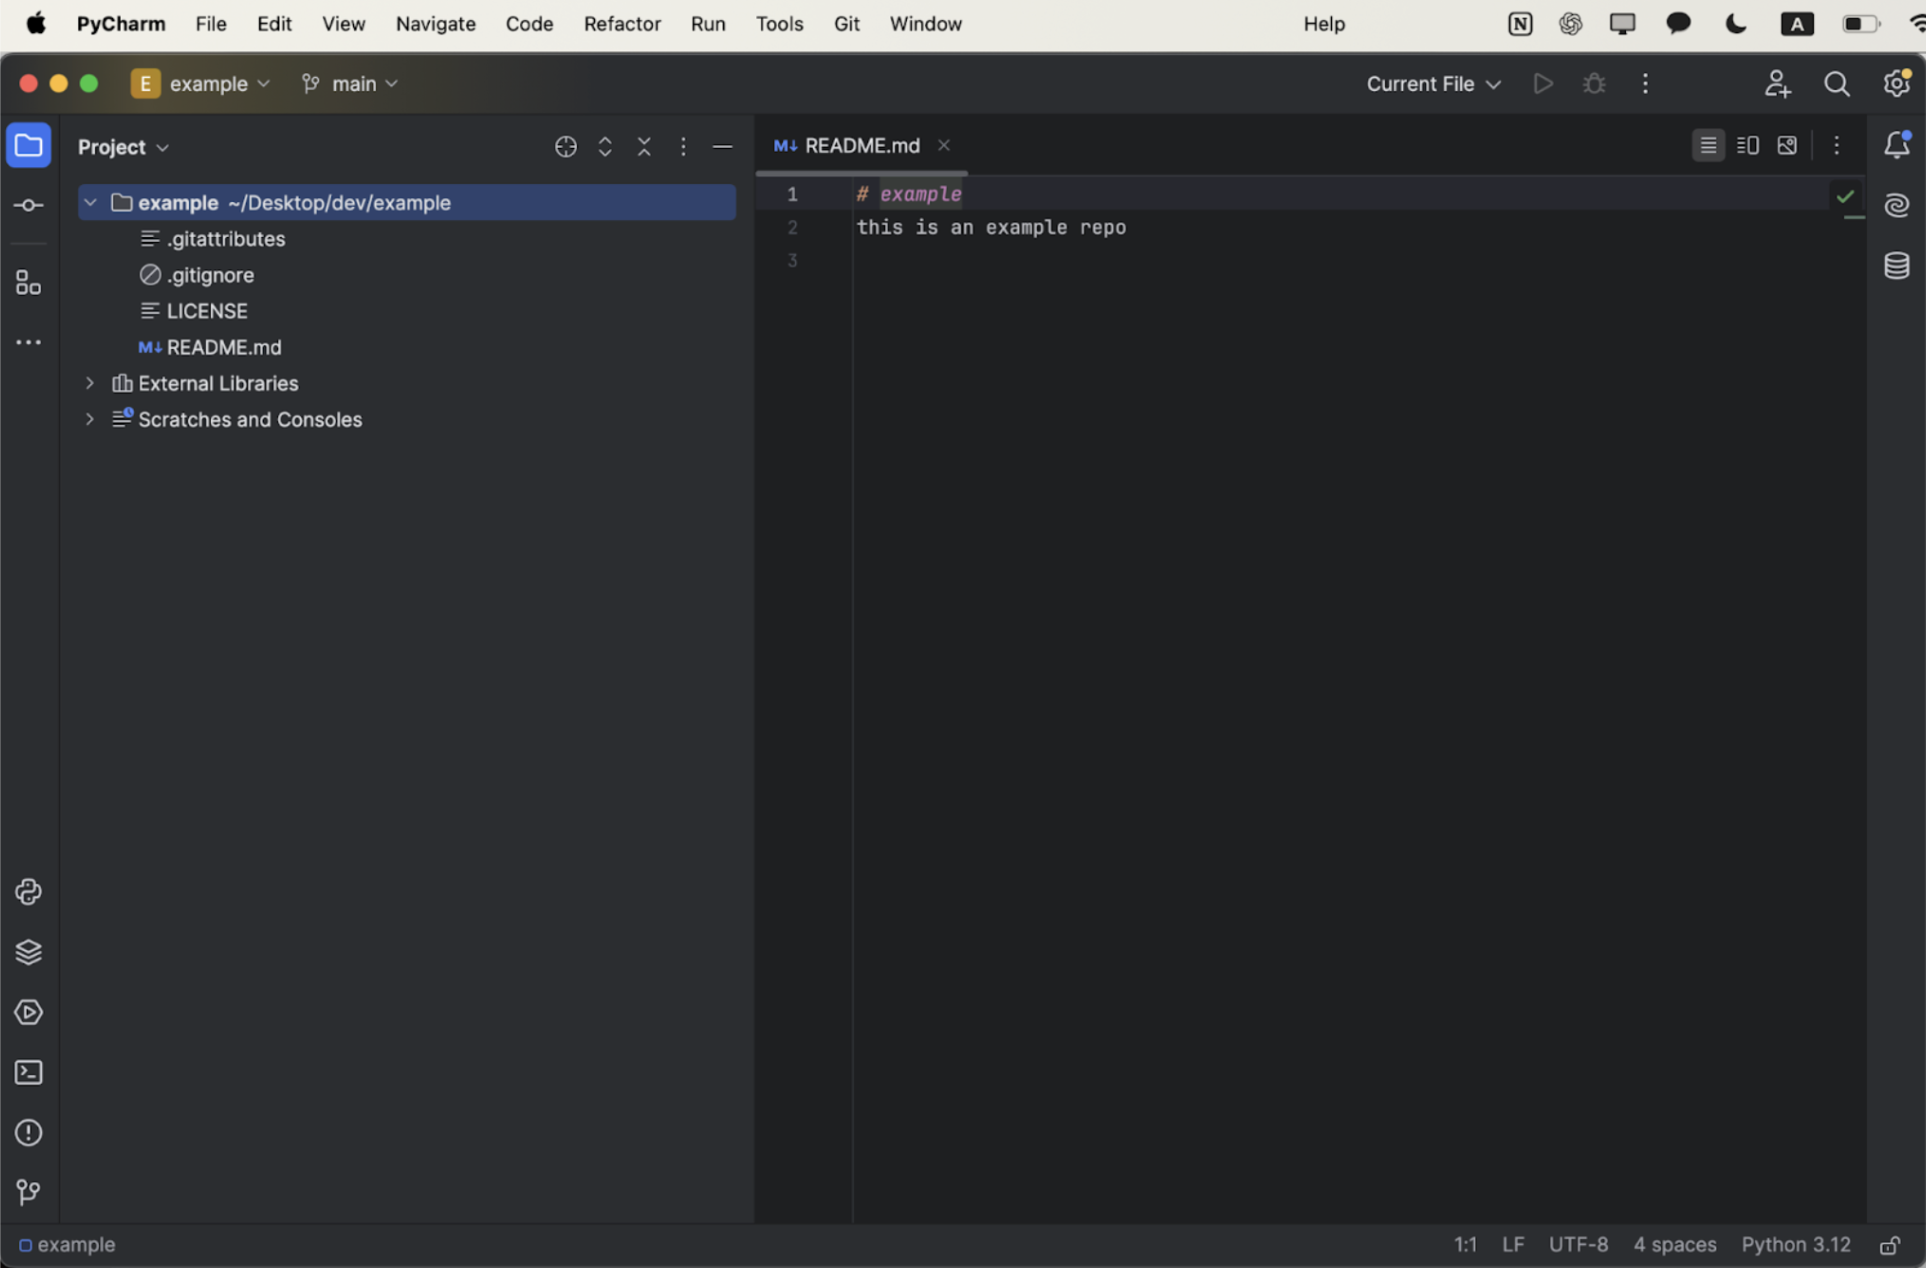This screenshot has width=1926, height=1268.
Task: Click the Python 3.12 interpreter widget
Action: click(x=1795, y=1245)
